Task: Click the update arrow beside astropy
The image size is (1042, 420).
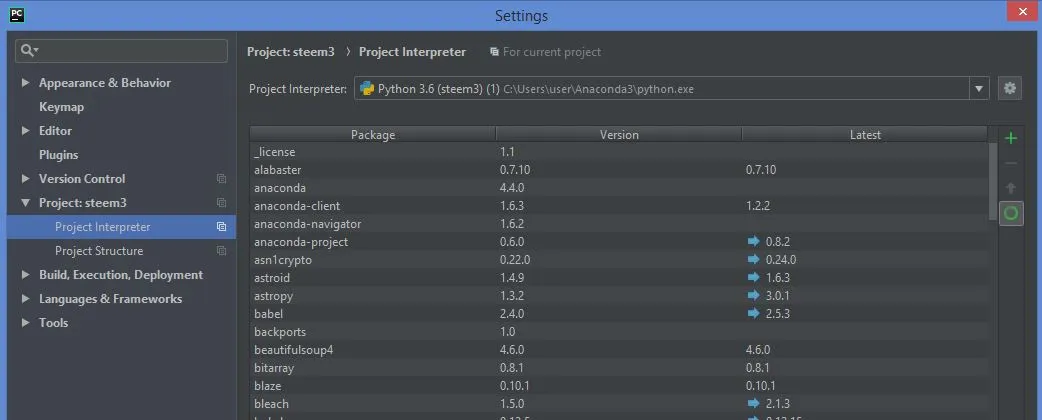Action: (753, 296)
